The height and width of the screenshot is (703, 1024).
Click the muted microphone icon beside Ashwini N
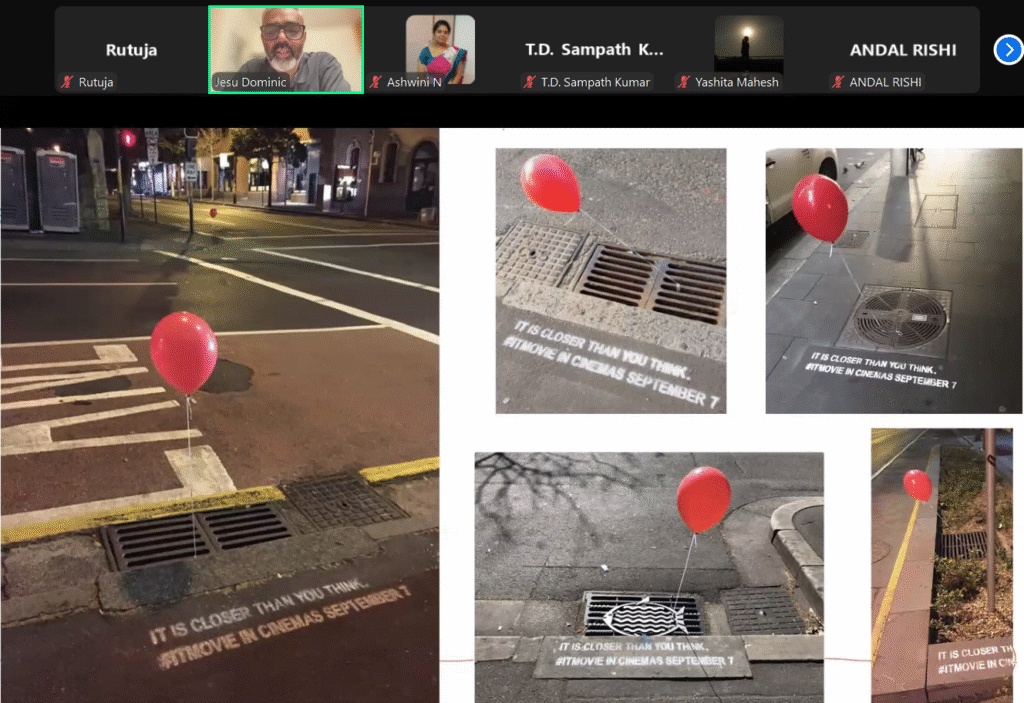click(x=376, y=82)
